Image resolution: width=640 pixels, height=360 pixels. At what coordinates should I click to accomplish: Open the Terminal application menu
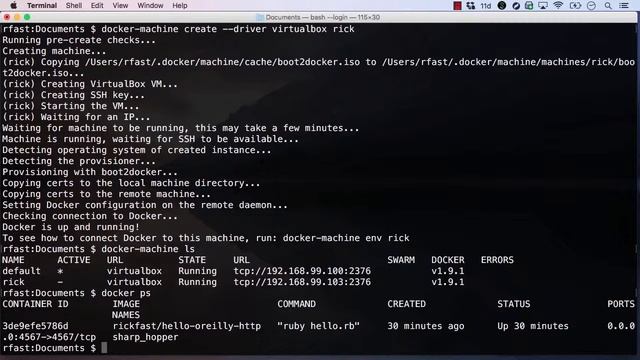(42, 5)
